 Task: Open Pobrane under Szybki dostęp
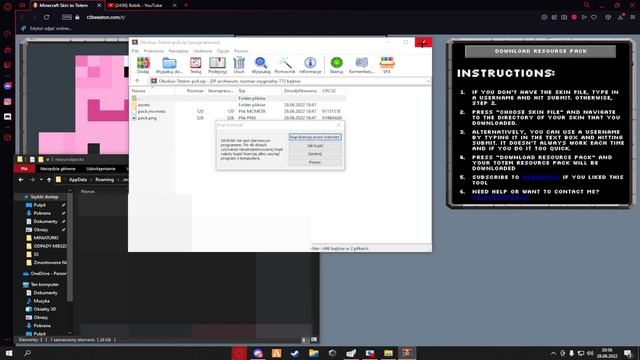tap(42, 213)
